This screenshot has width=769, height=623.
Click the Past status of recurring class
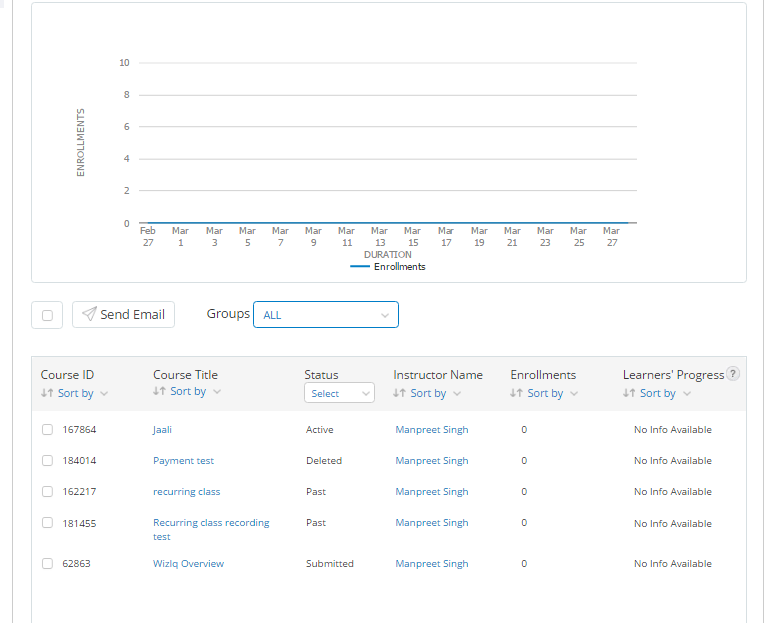tap(316, 492)
